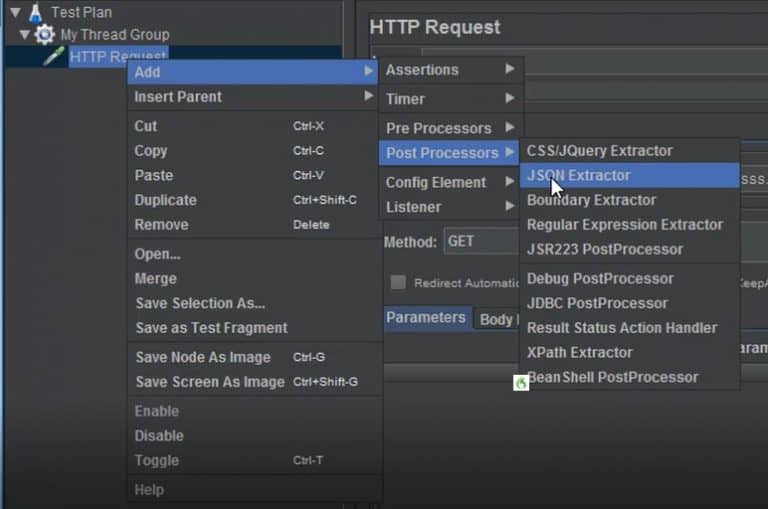Click the HTTP Request pipette icon

[53, 56]
